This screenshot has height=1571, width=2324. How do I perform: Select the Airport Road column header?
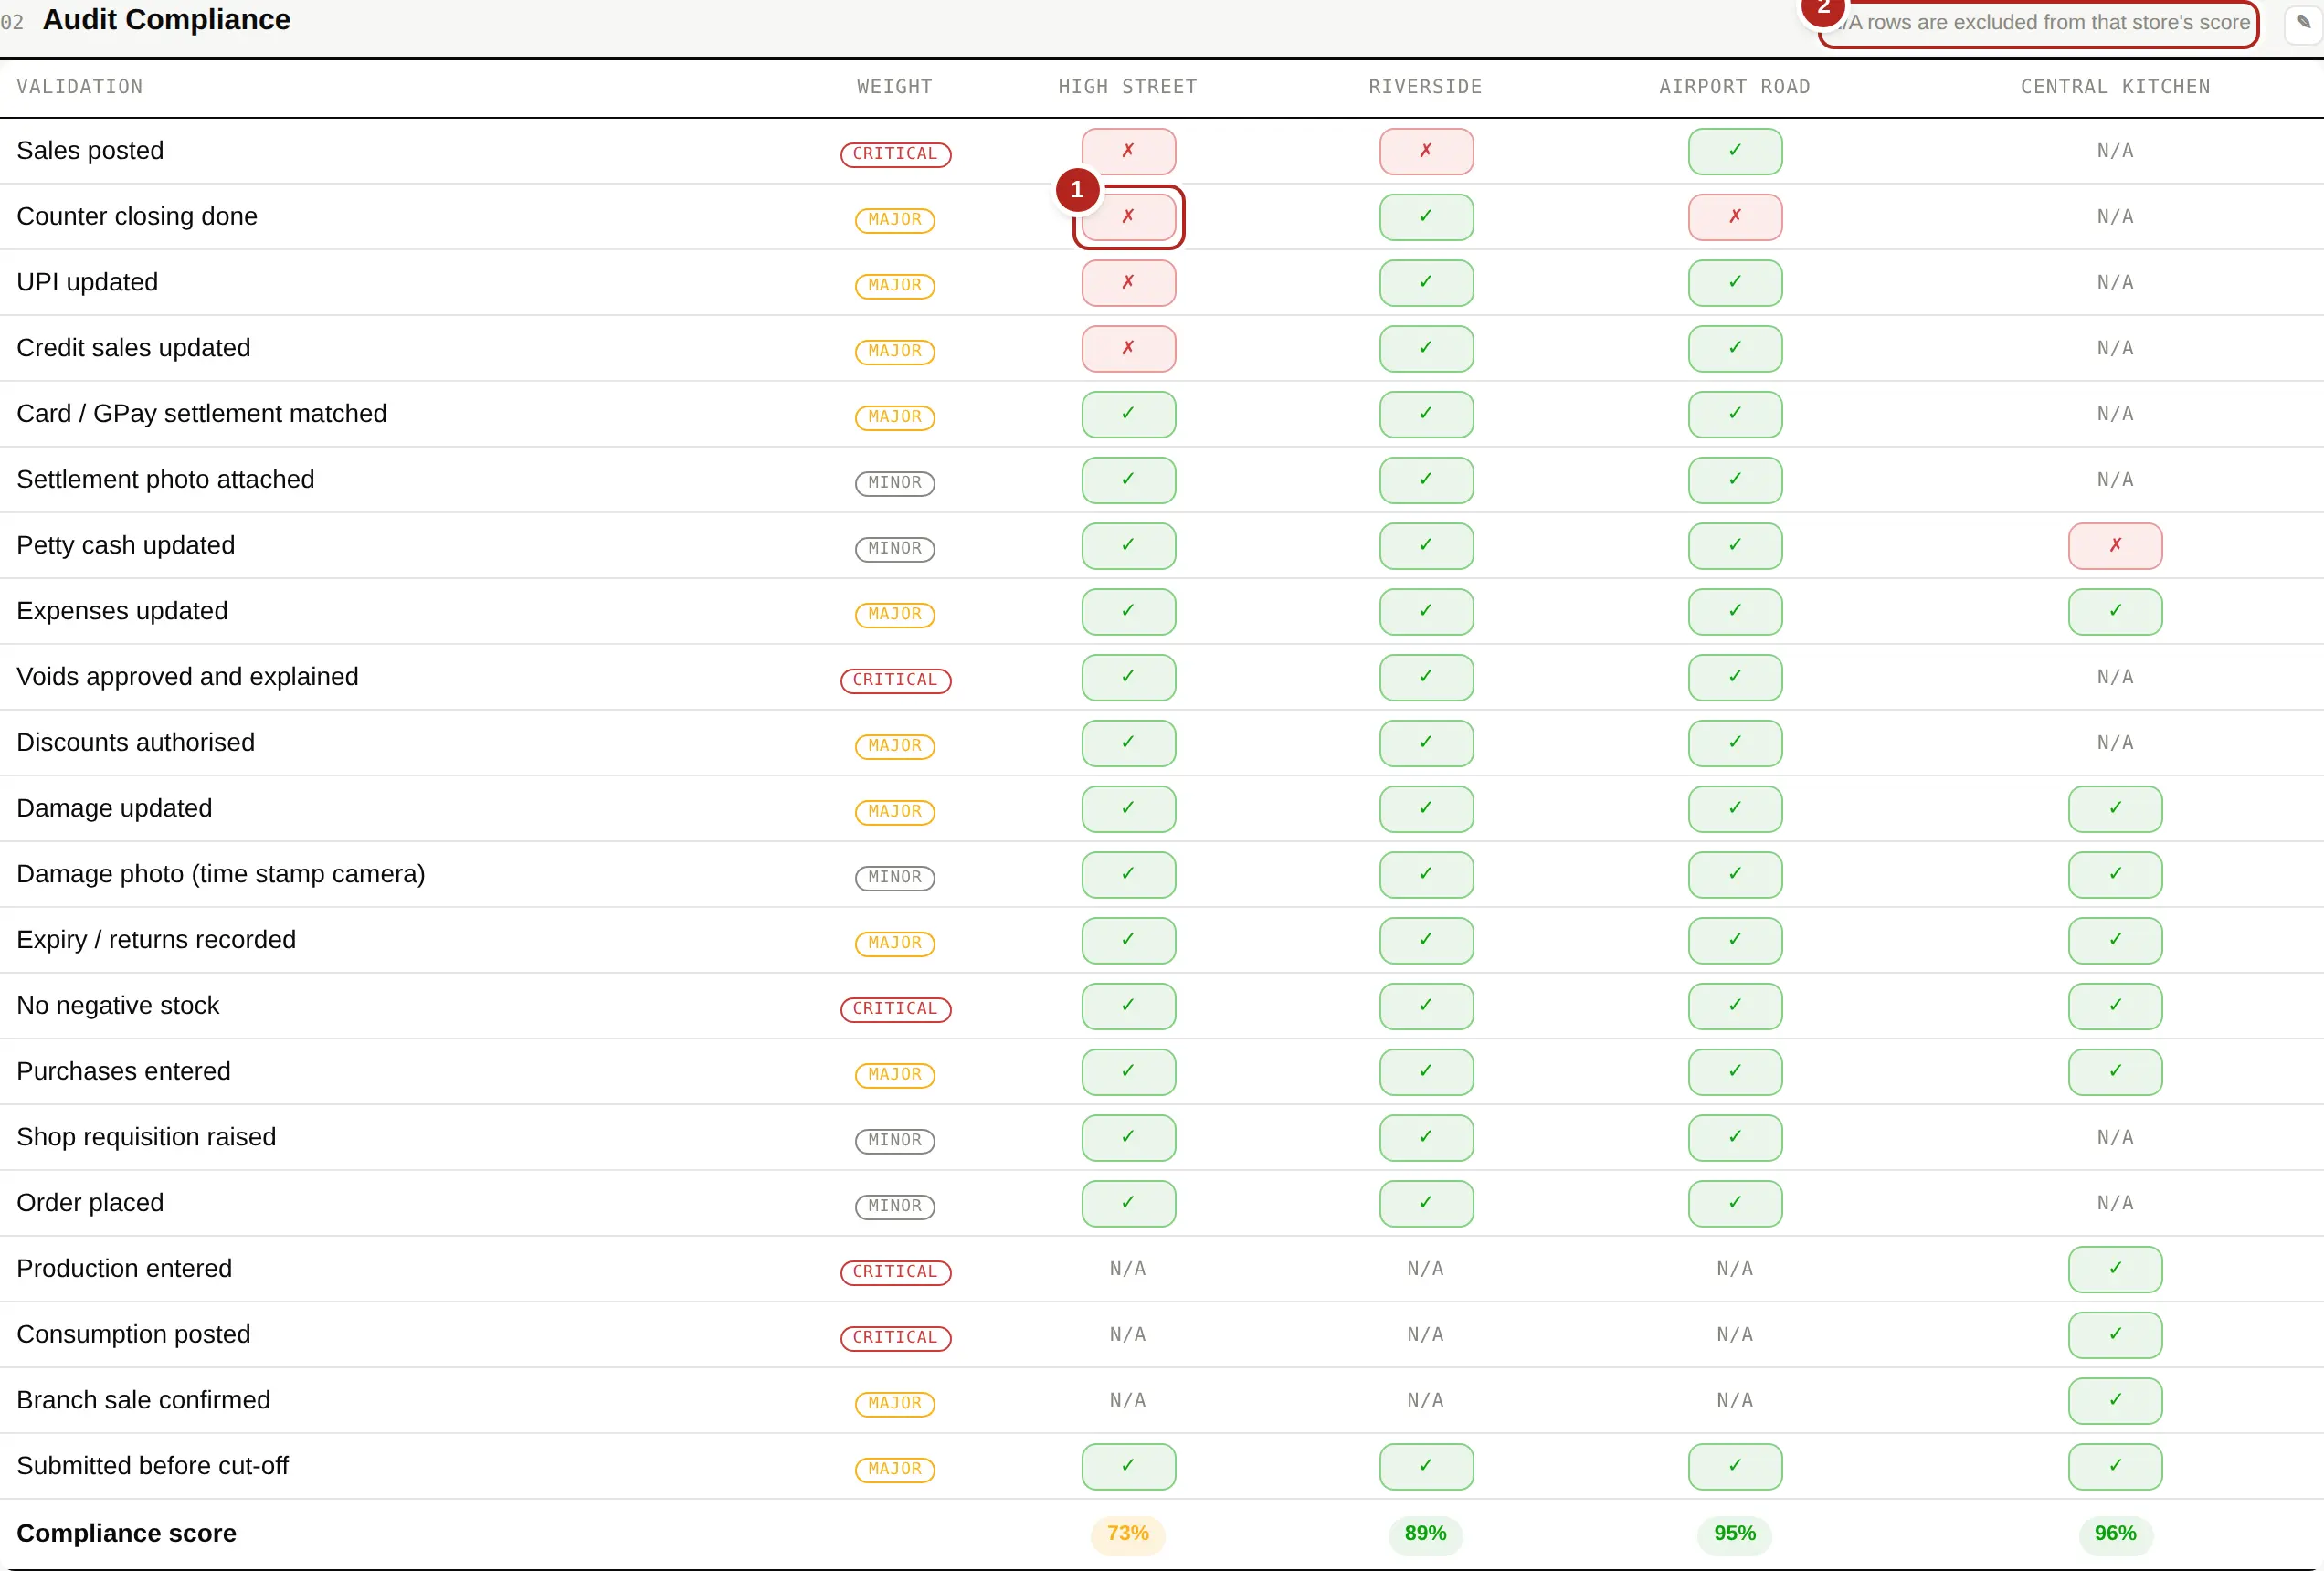click(x=1735, y=87)
